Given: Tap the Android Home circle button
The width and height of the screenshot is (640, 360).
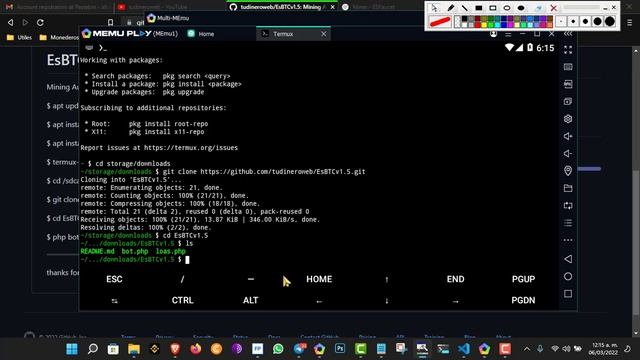Looking at the screenshot, I should (568, 276).
